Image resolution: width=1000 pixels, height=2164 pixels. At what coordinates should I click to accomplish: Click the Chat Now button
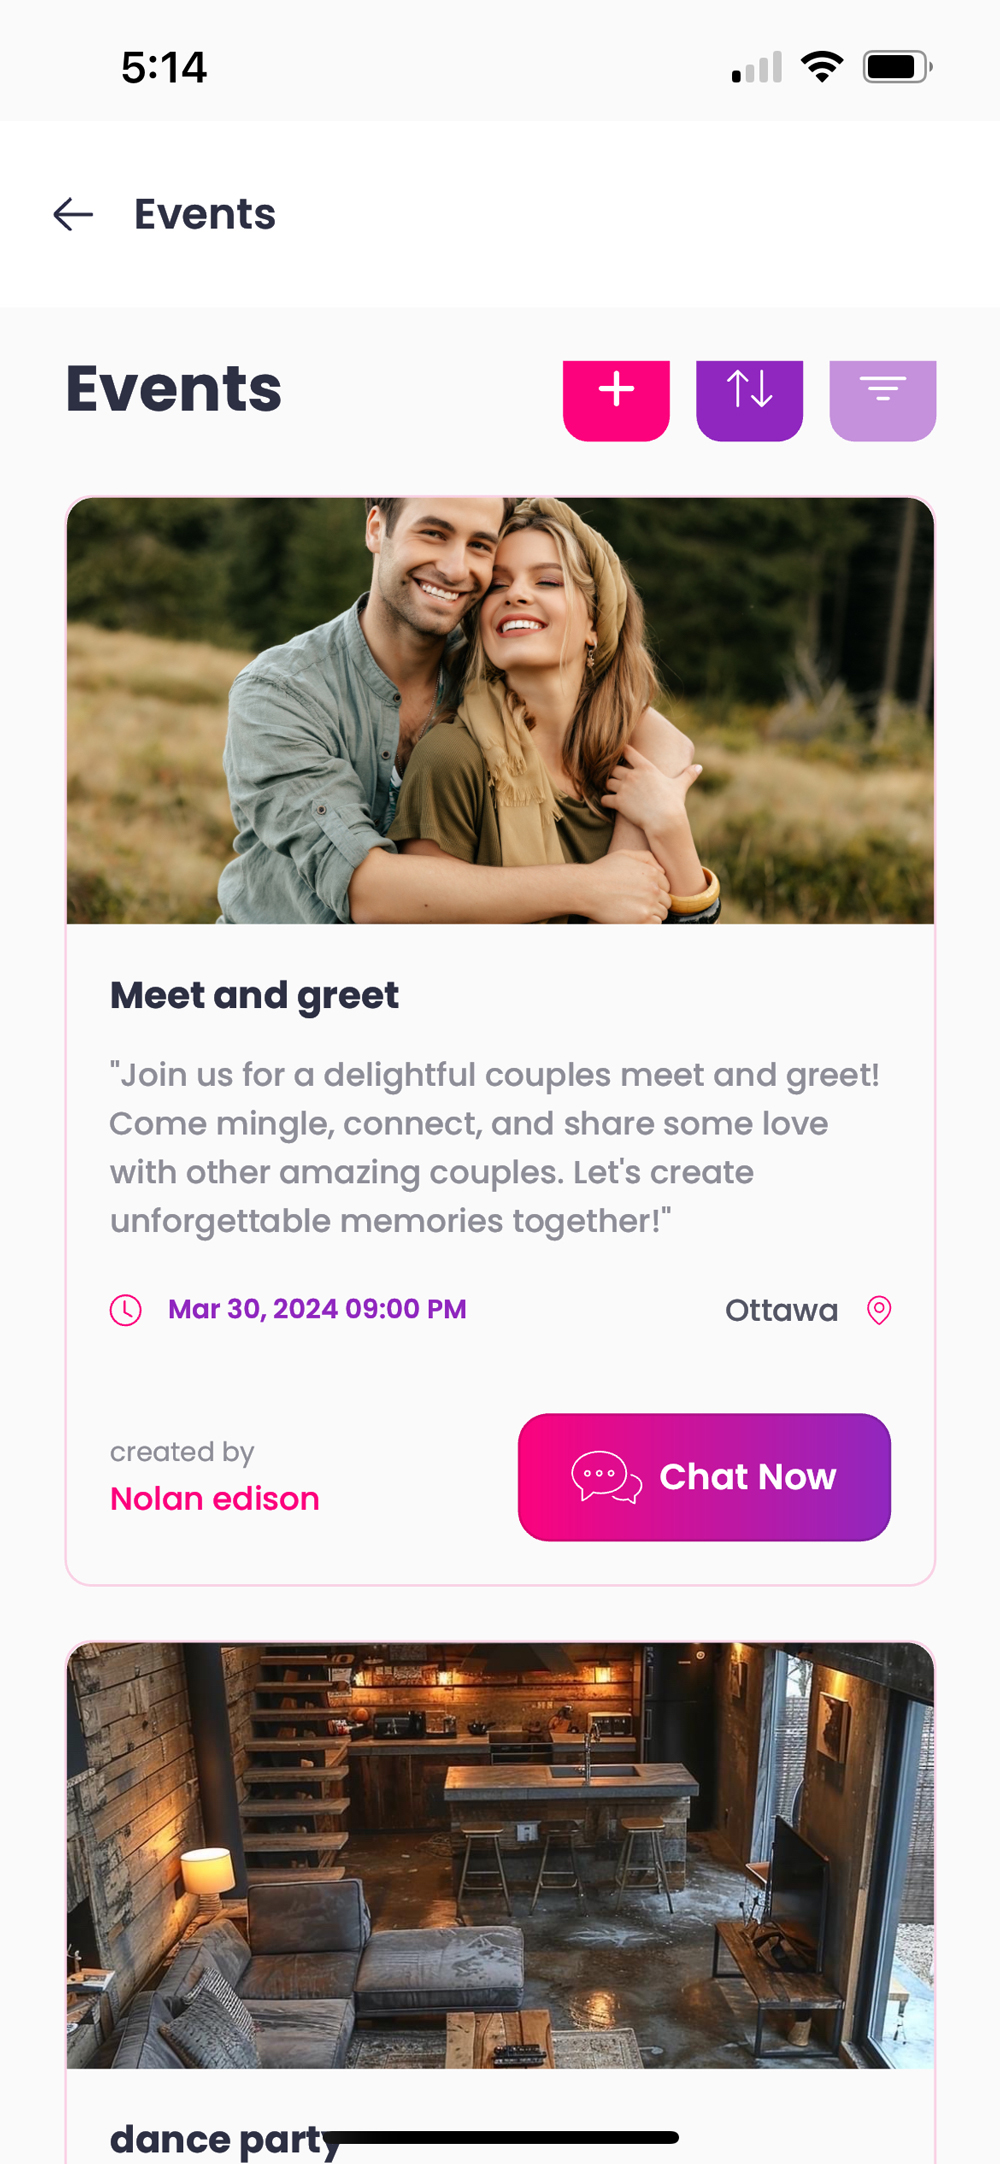[x=704, y=1477]
